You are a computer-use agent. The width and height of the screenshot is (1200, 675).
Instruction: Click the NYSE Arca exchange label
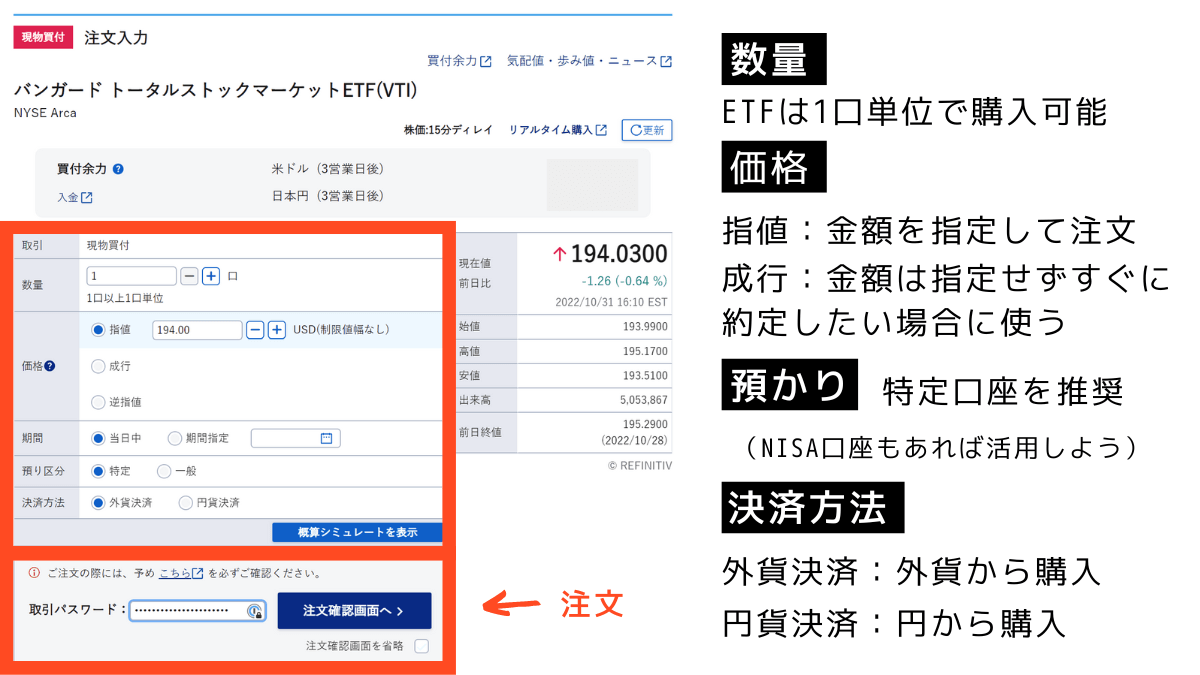[x=45, y=113]
